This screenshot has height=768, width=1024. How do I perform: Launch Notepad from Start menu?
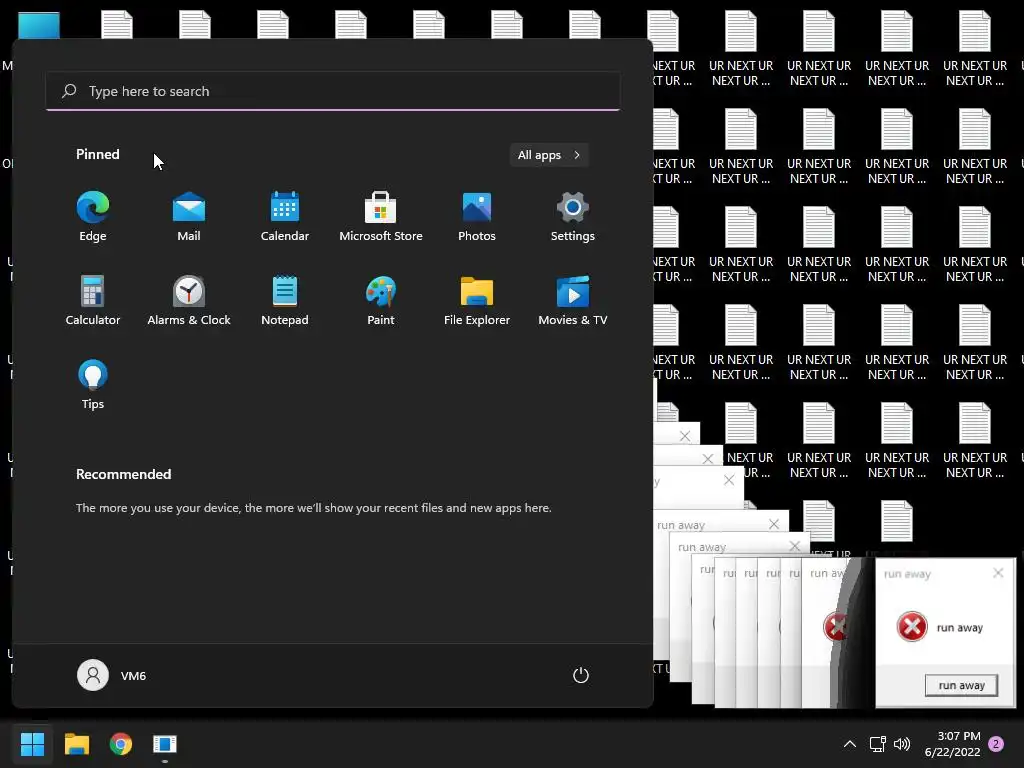pyautogui.click(x=285, y=300)
